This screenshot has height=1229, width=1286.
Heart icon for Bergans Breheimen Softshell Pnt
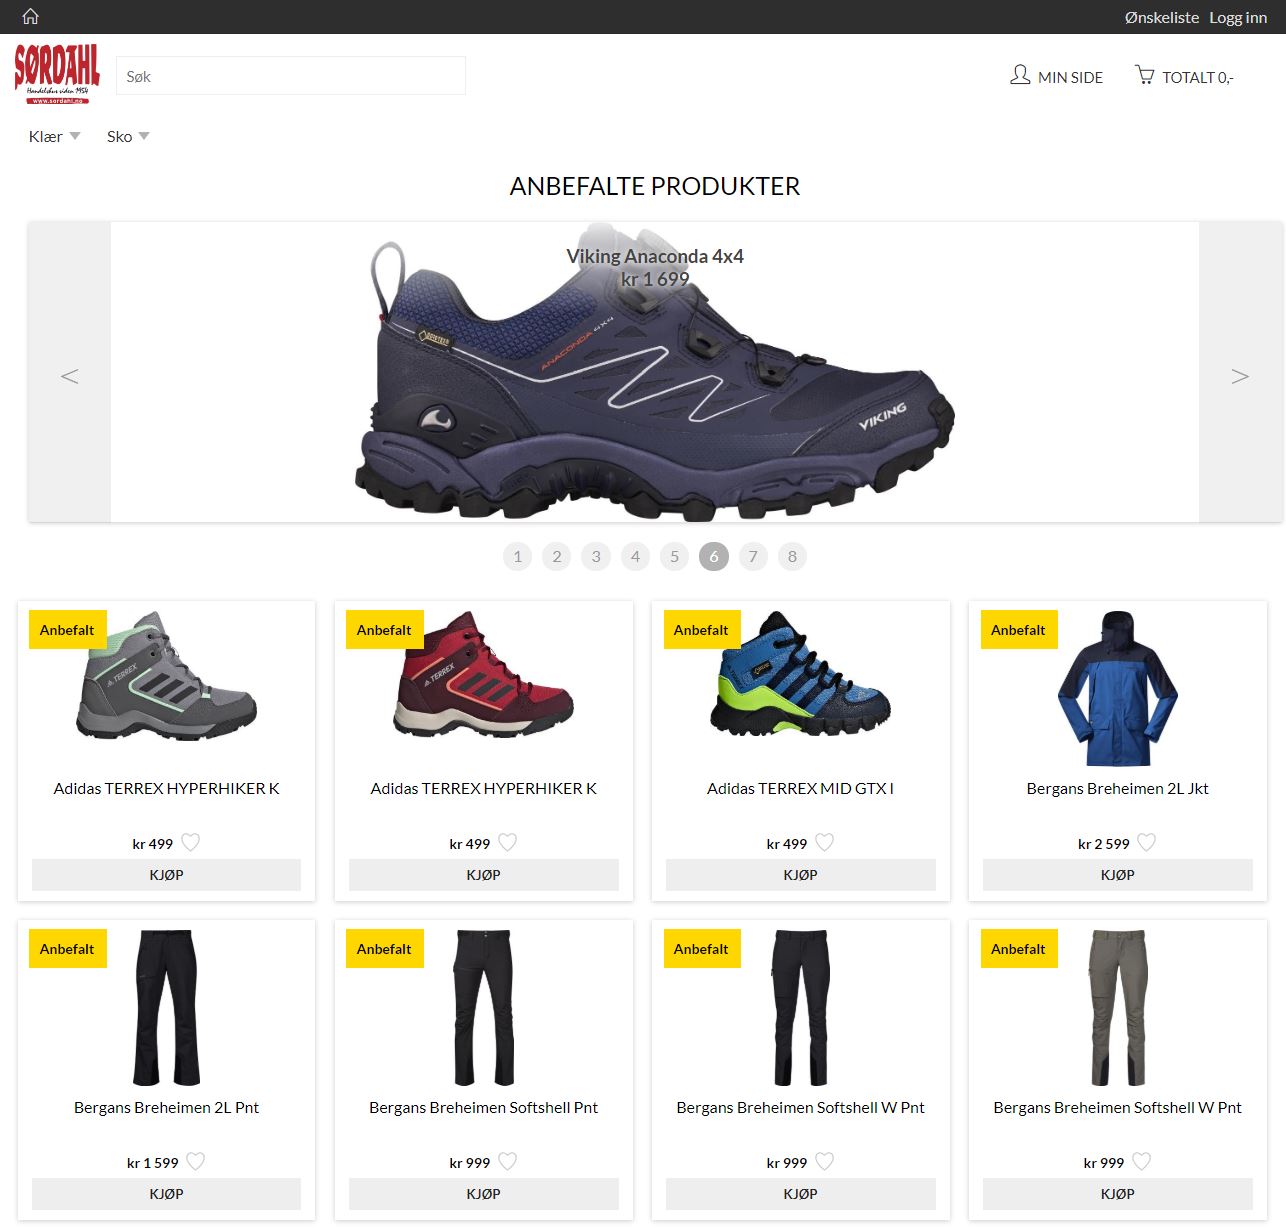point(508,1162)
